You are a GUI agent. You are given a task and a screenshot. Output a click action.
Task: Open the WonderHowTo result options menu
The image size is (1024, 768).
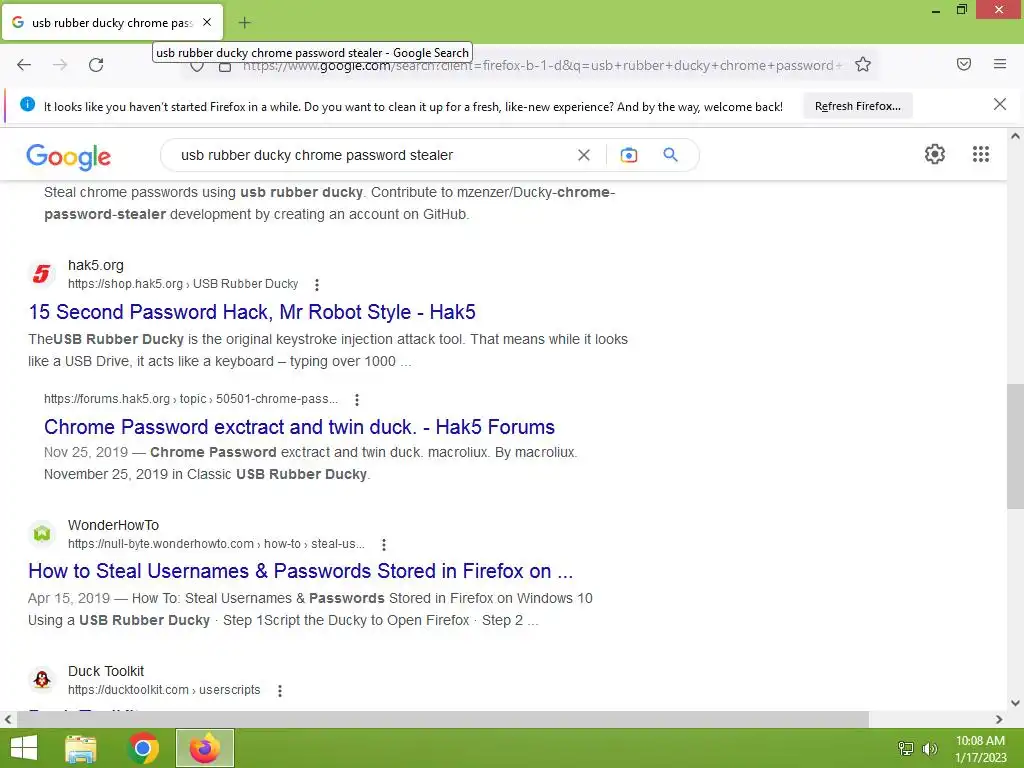[x=384, y=545]
